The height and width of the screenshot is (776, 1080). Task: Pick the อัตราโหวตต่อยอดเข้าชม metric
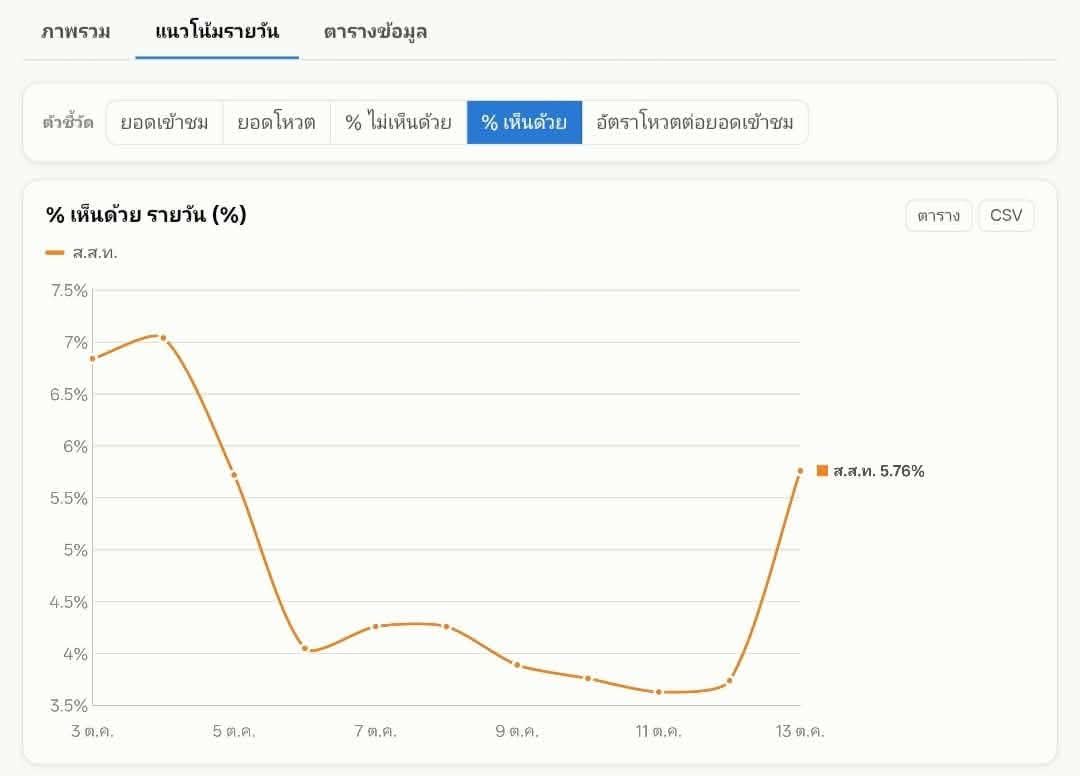pyautogui.click(x=695, y=123)
